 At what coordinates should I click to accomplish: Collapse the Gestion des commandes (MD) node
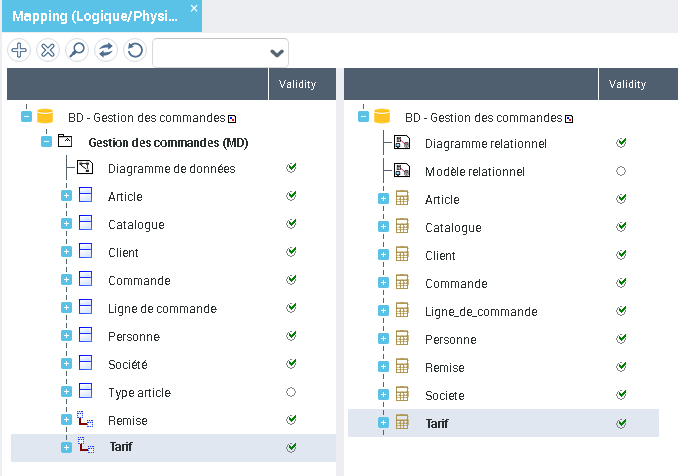point(46,142)
